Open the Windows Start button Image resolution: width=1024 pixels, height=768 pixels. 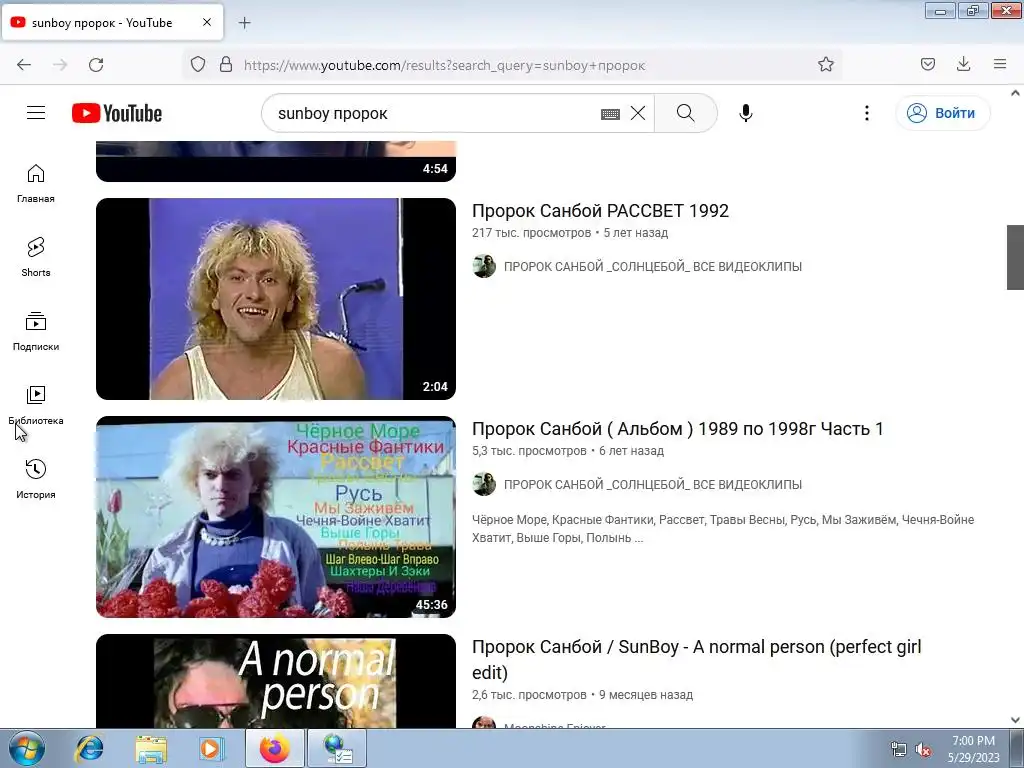coord(27,748)
